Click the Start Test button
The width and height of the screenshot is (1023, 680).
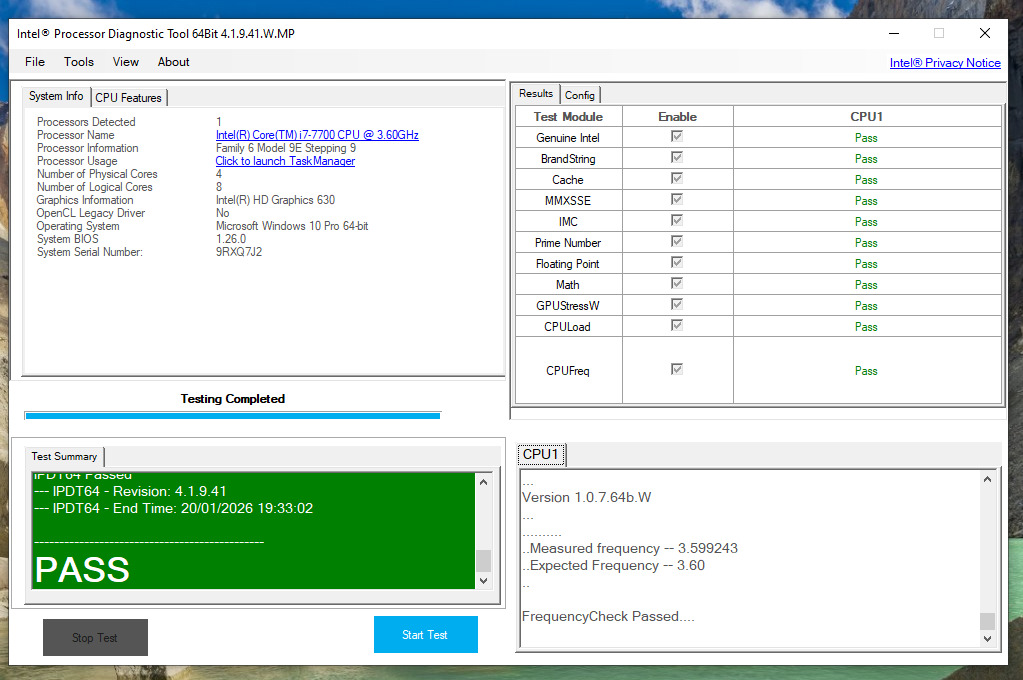[x=425, y=634]
